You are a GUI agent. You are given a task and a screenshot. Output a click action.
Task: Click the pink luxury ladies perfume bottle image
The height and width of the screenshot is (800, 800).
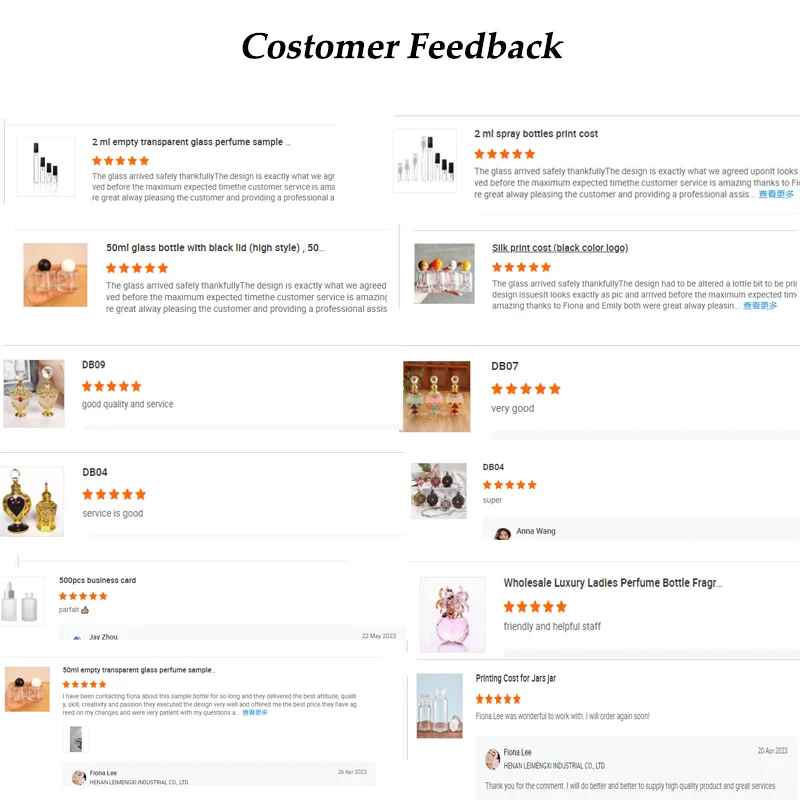pyautogui.click(x=453, y=615)
